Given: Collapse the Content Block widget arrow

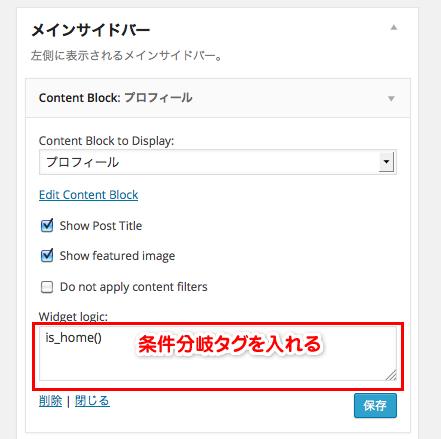Looking at the screenshot, I should click(391, 98).
